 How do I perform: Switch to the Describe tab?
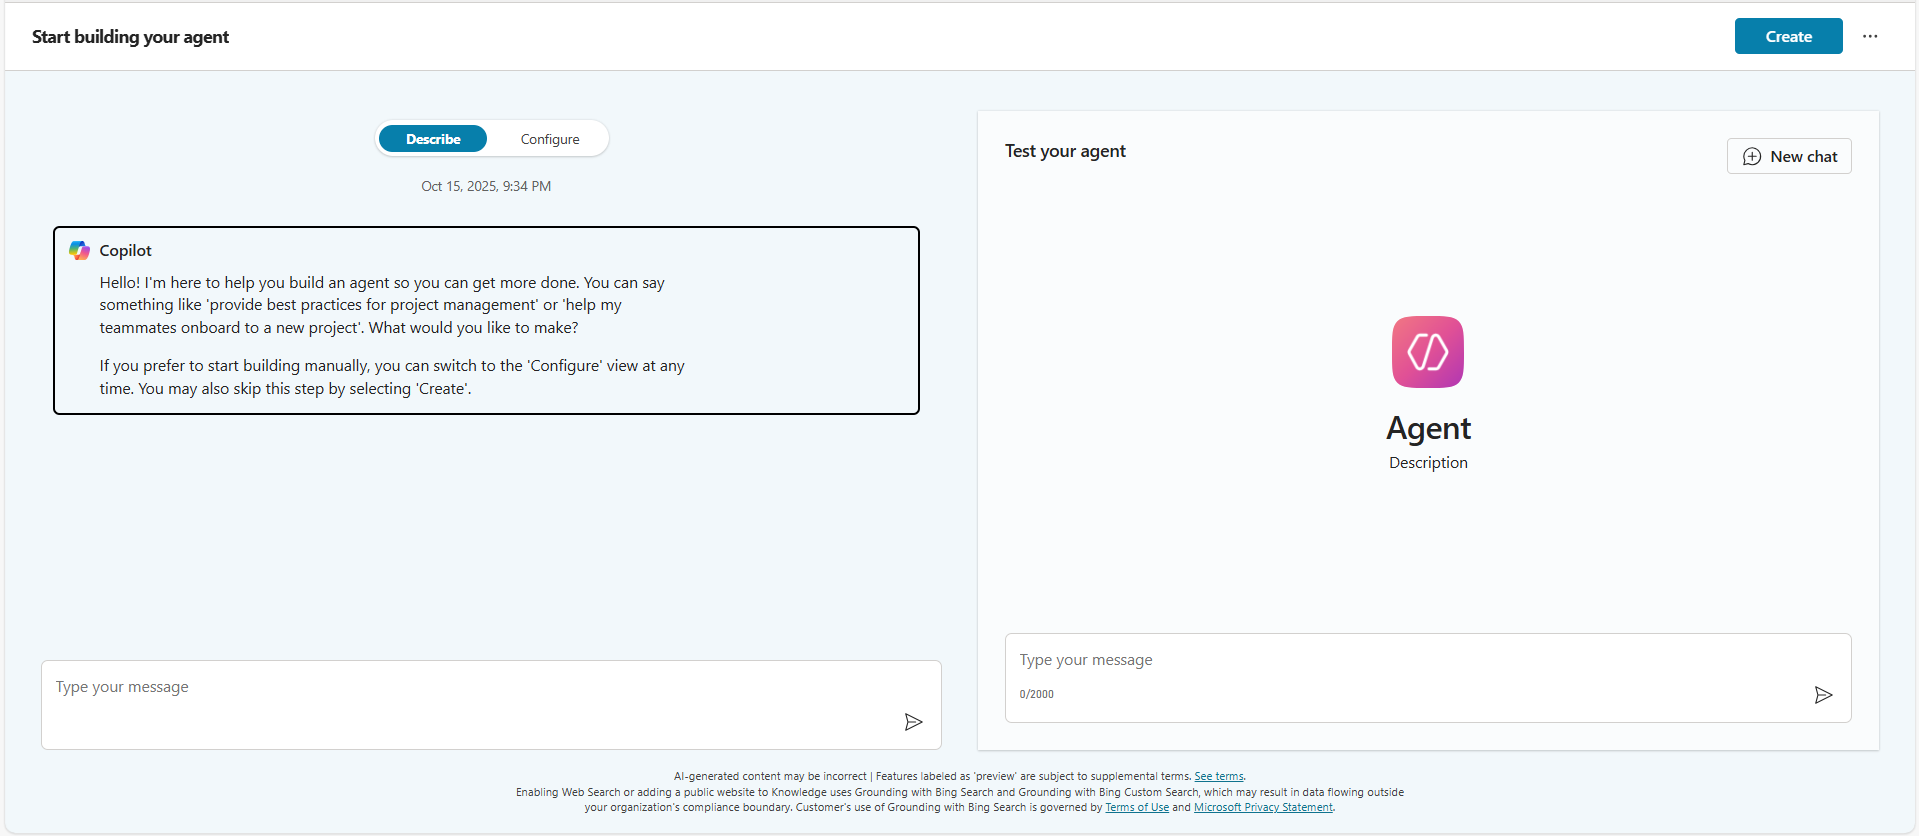[433, 139]
